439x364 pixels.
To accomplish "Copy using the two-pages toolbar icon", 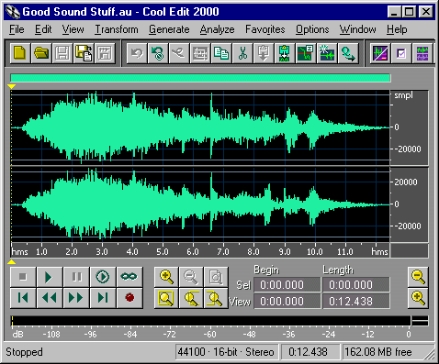I will [x=221, y=53].
